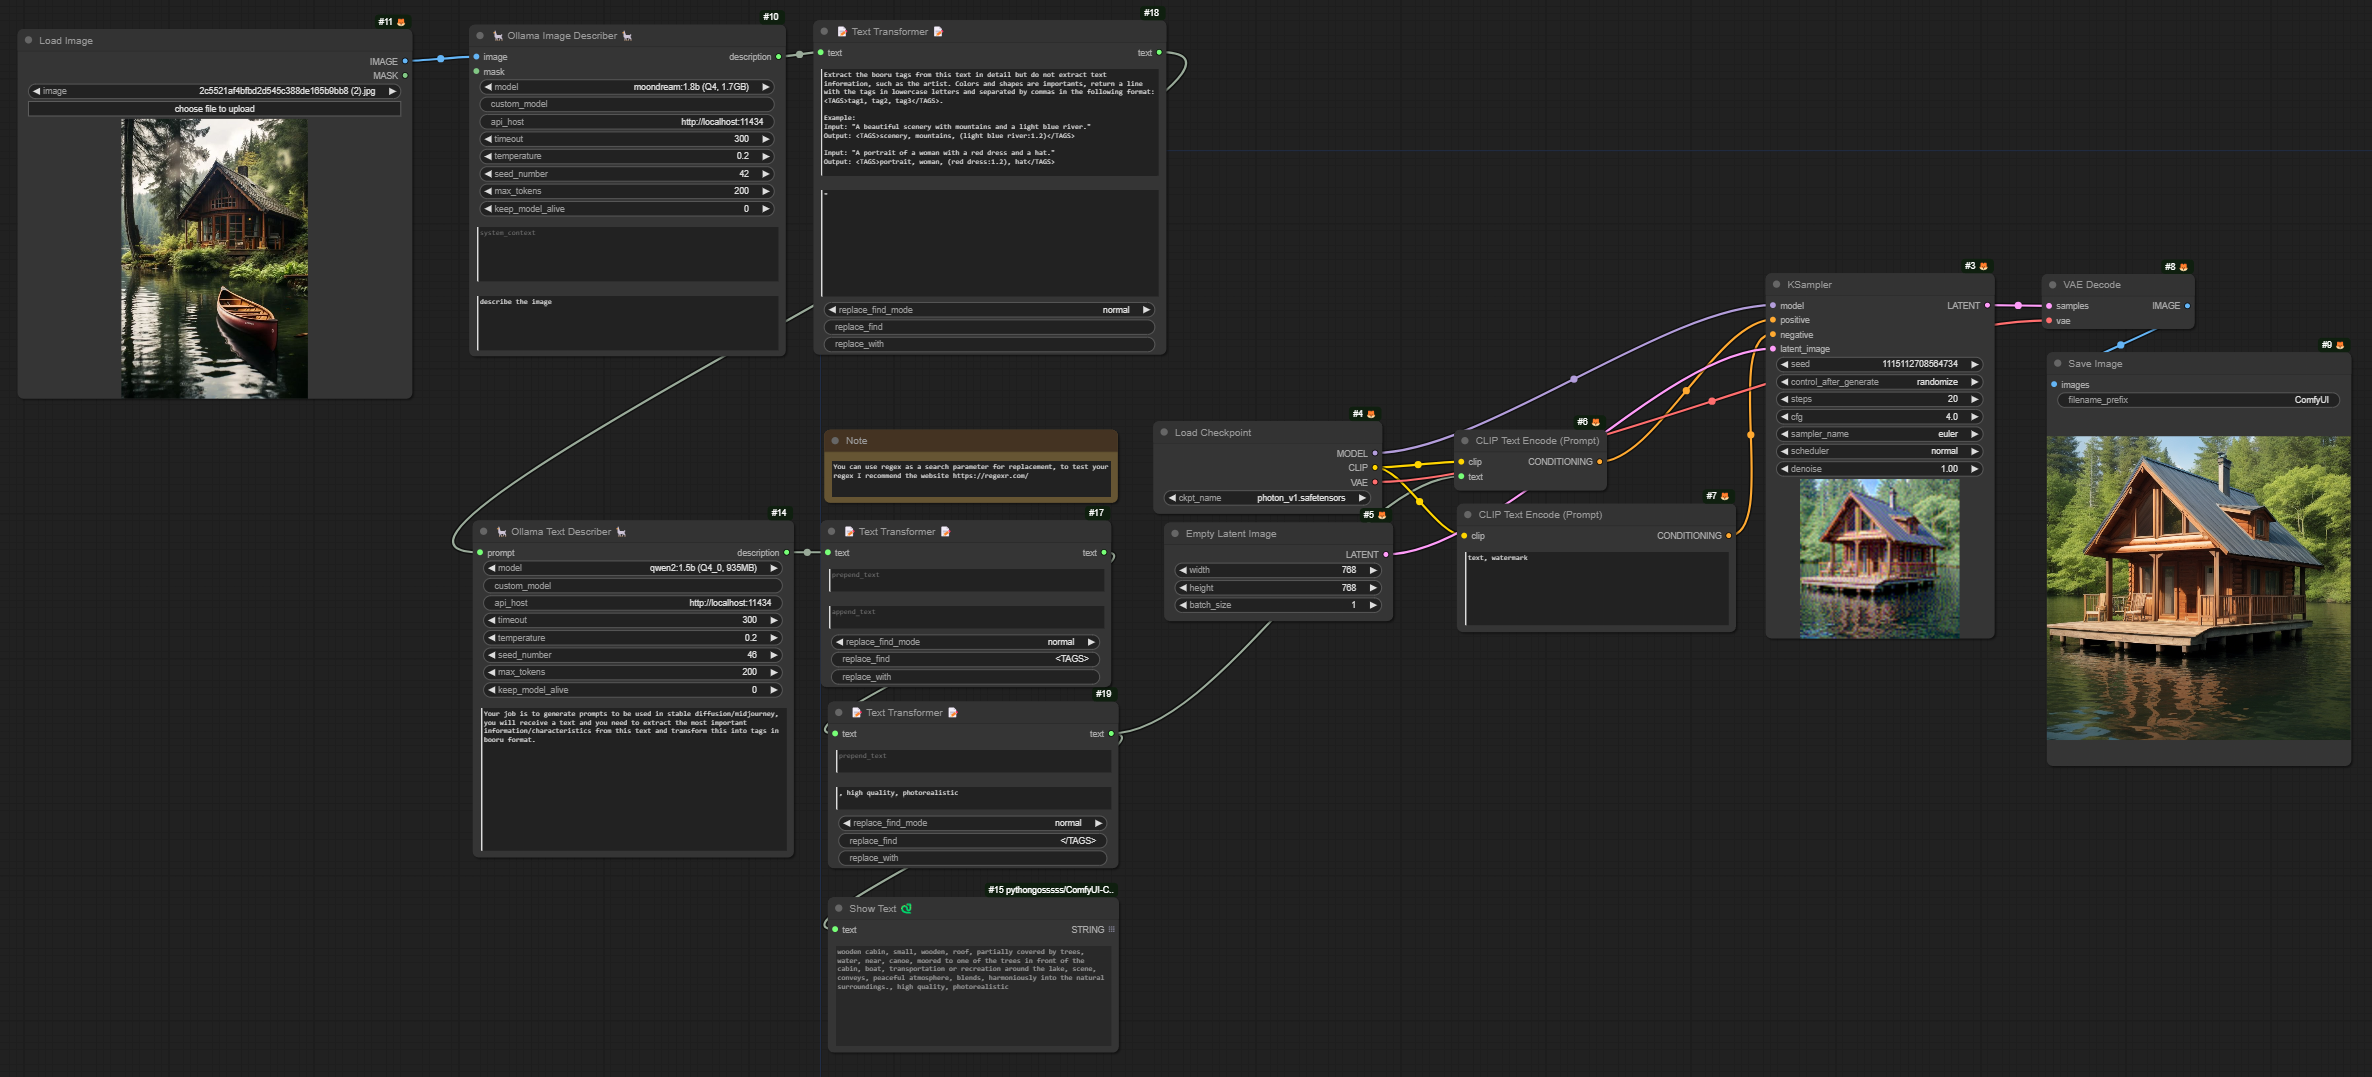The width and height of the screenshot is (2372, 1077).
Task: Click the MODEL output port of Load Checkpoint
Action: (1375, 454)
